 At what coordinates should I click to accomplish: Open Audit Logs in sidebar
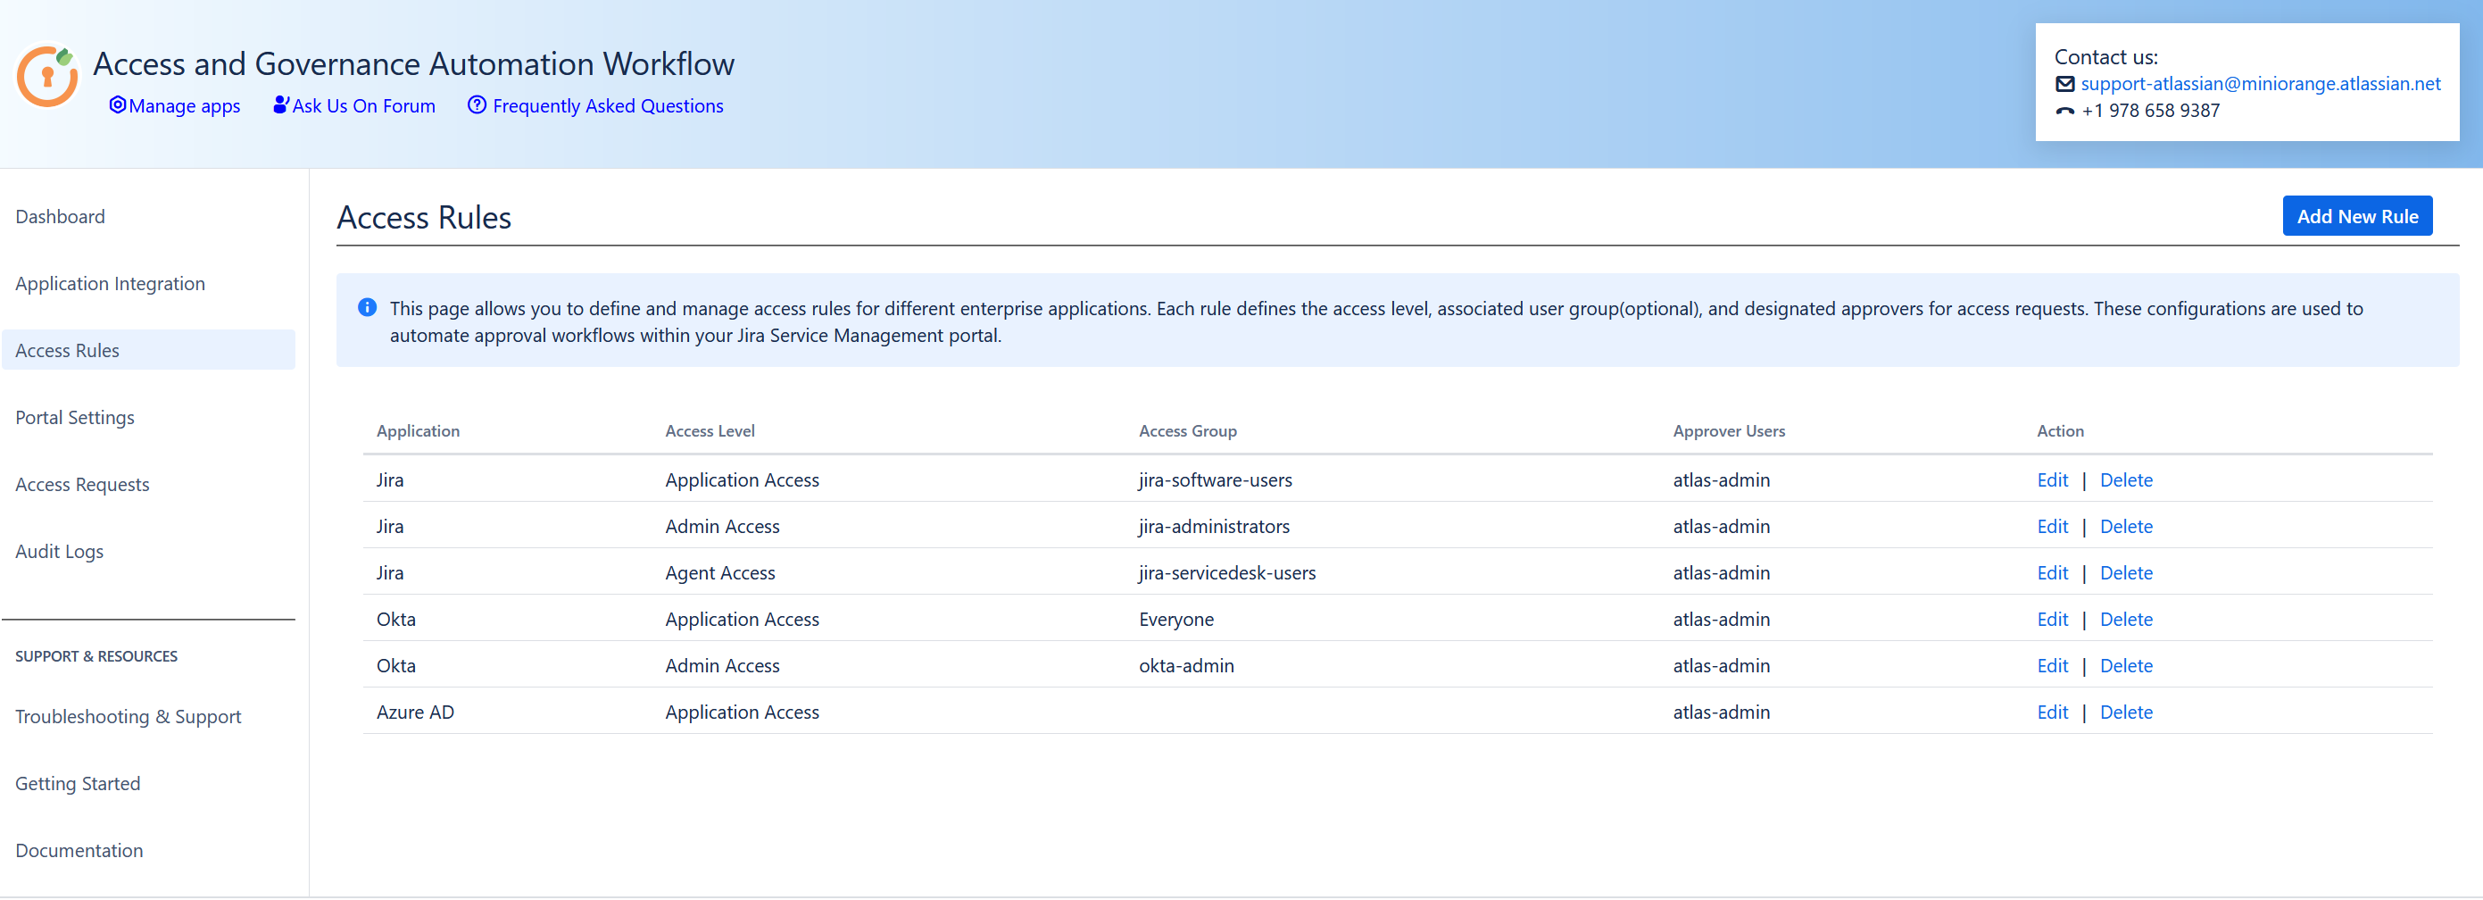click(59, 551)
